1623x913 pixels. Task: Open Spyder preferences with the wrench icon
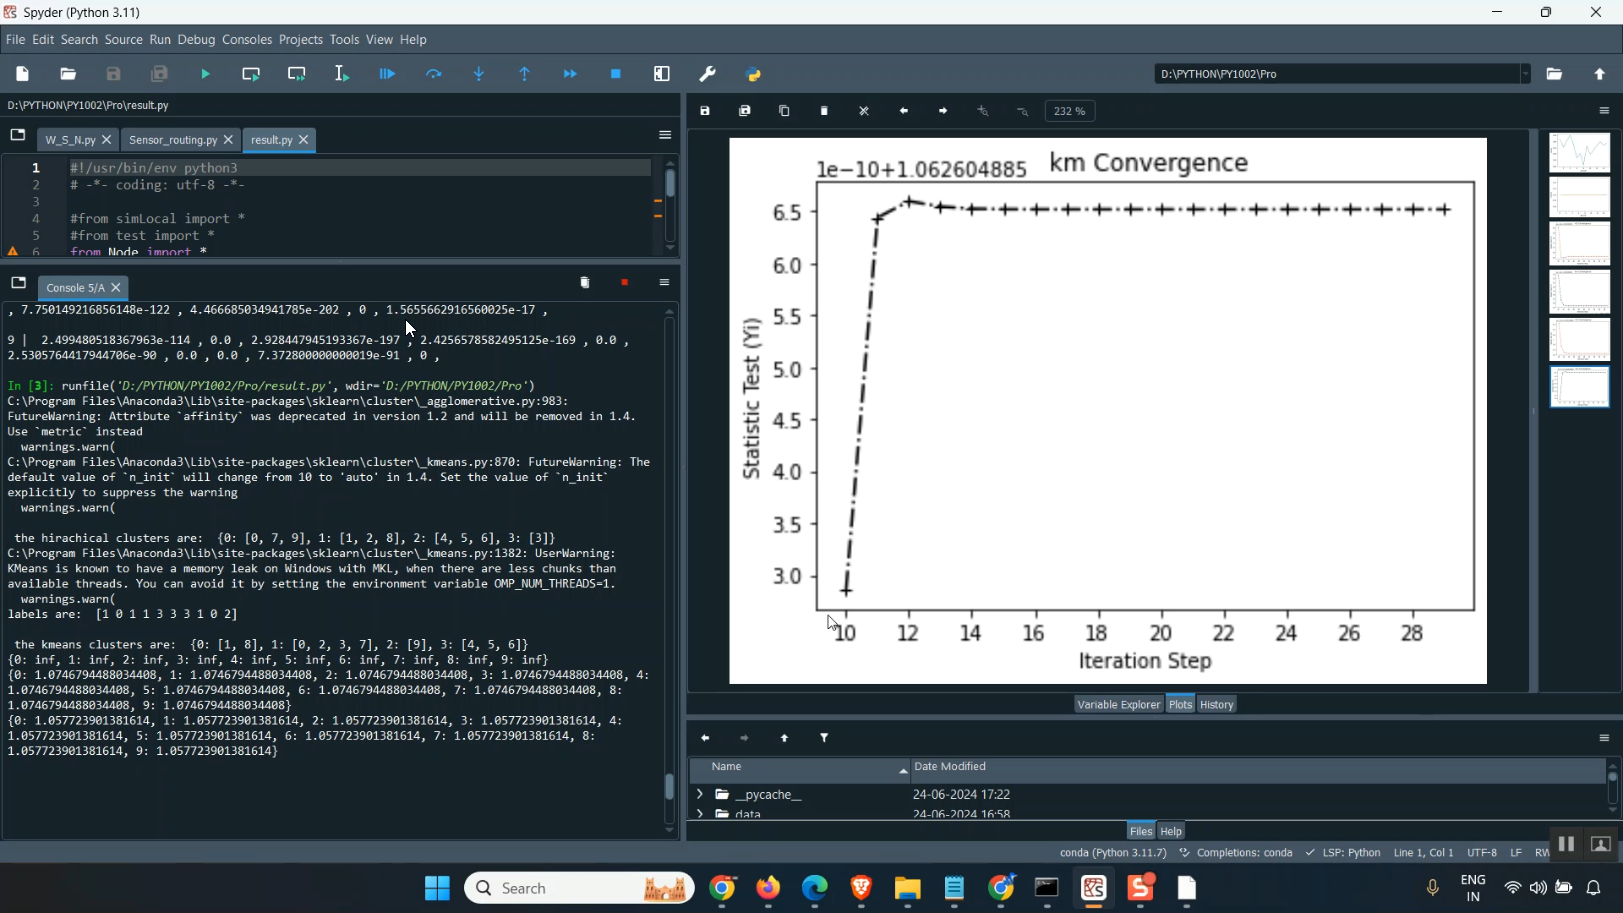coord(707,73)
